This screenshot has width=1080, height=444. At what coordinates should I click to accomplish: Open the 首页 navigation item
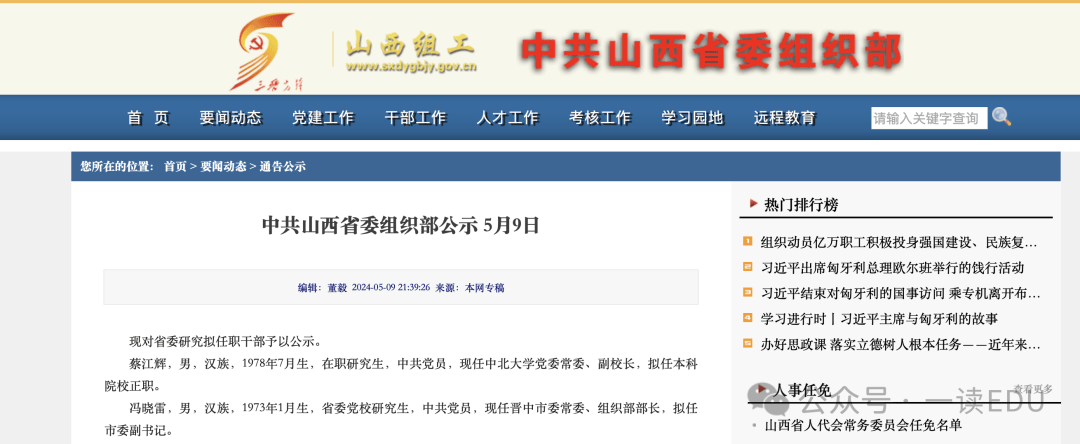pos(148,118)
